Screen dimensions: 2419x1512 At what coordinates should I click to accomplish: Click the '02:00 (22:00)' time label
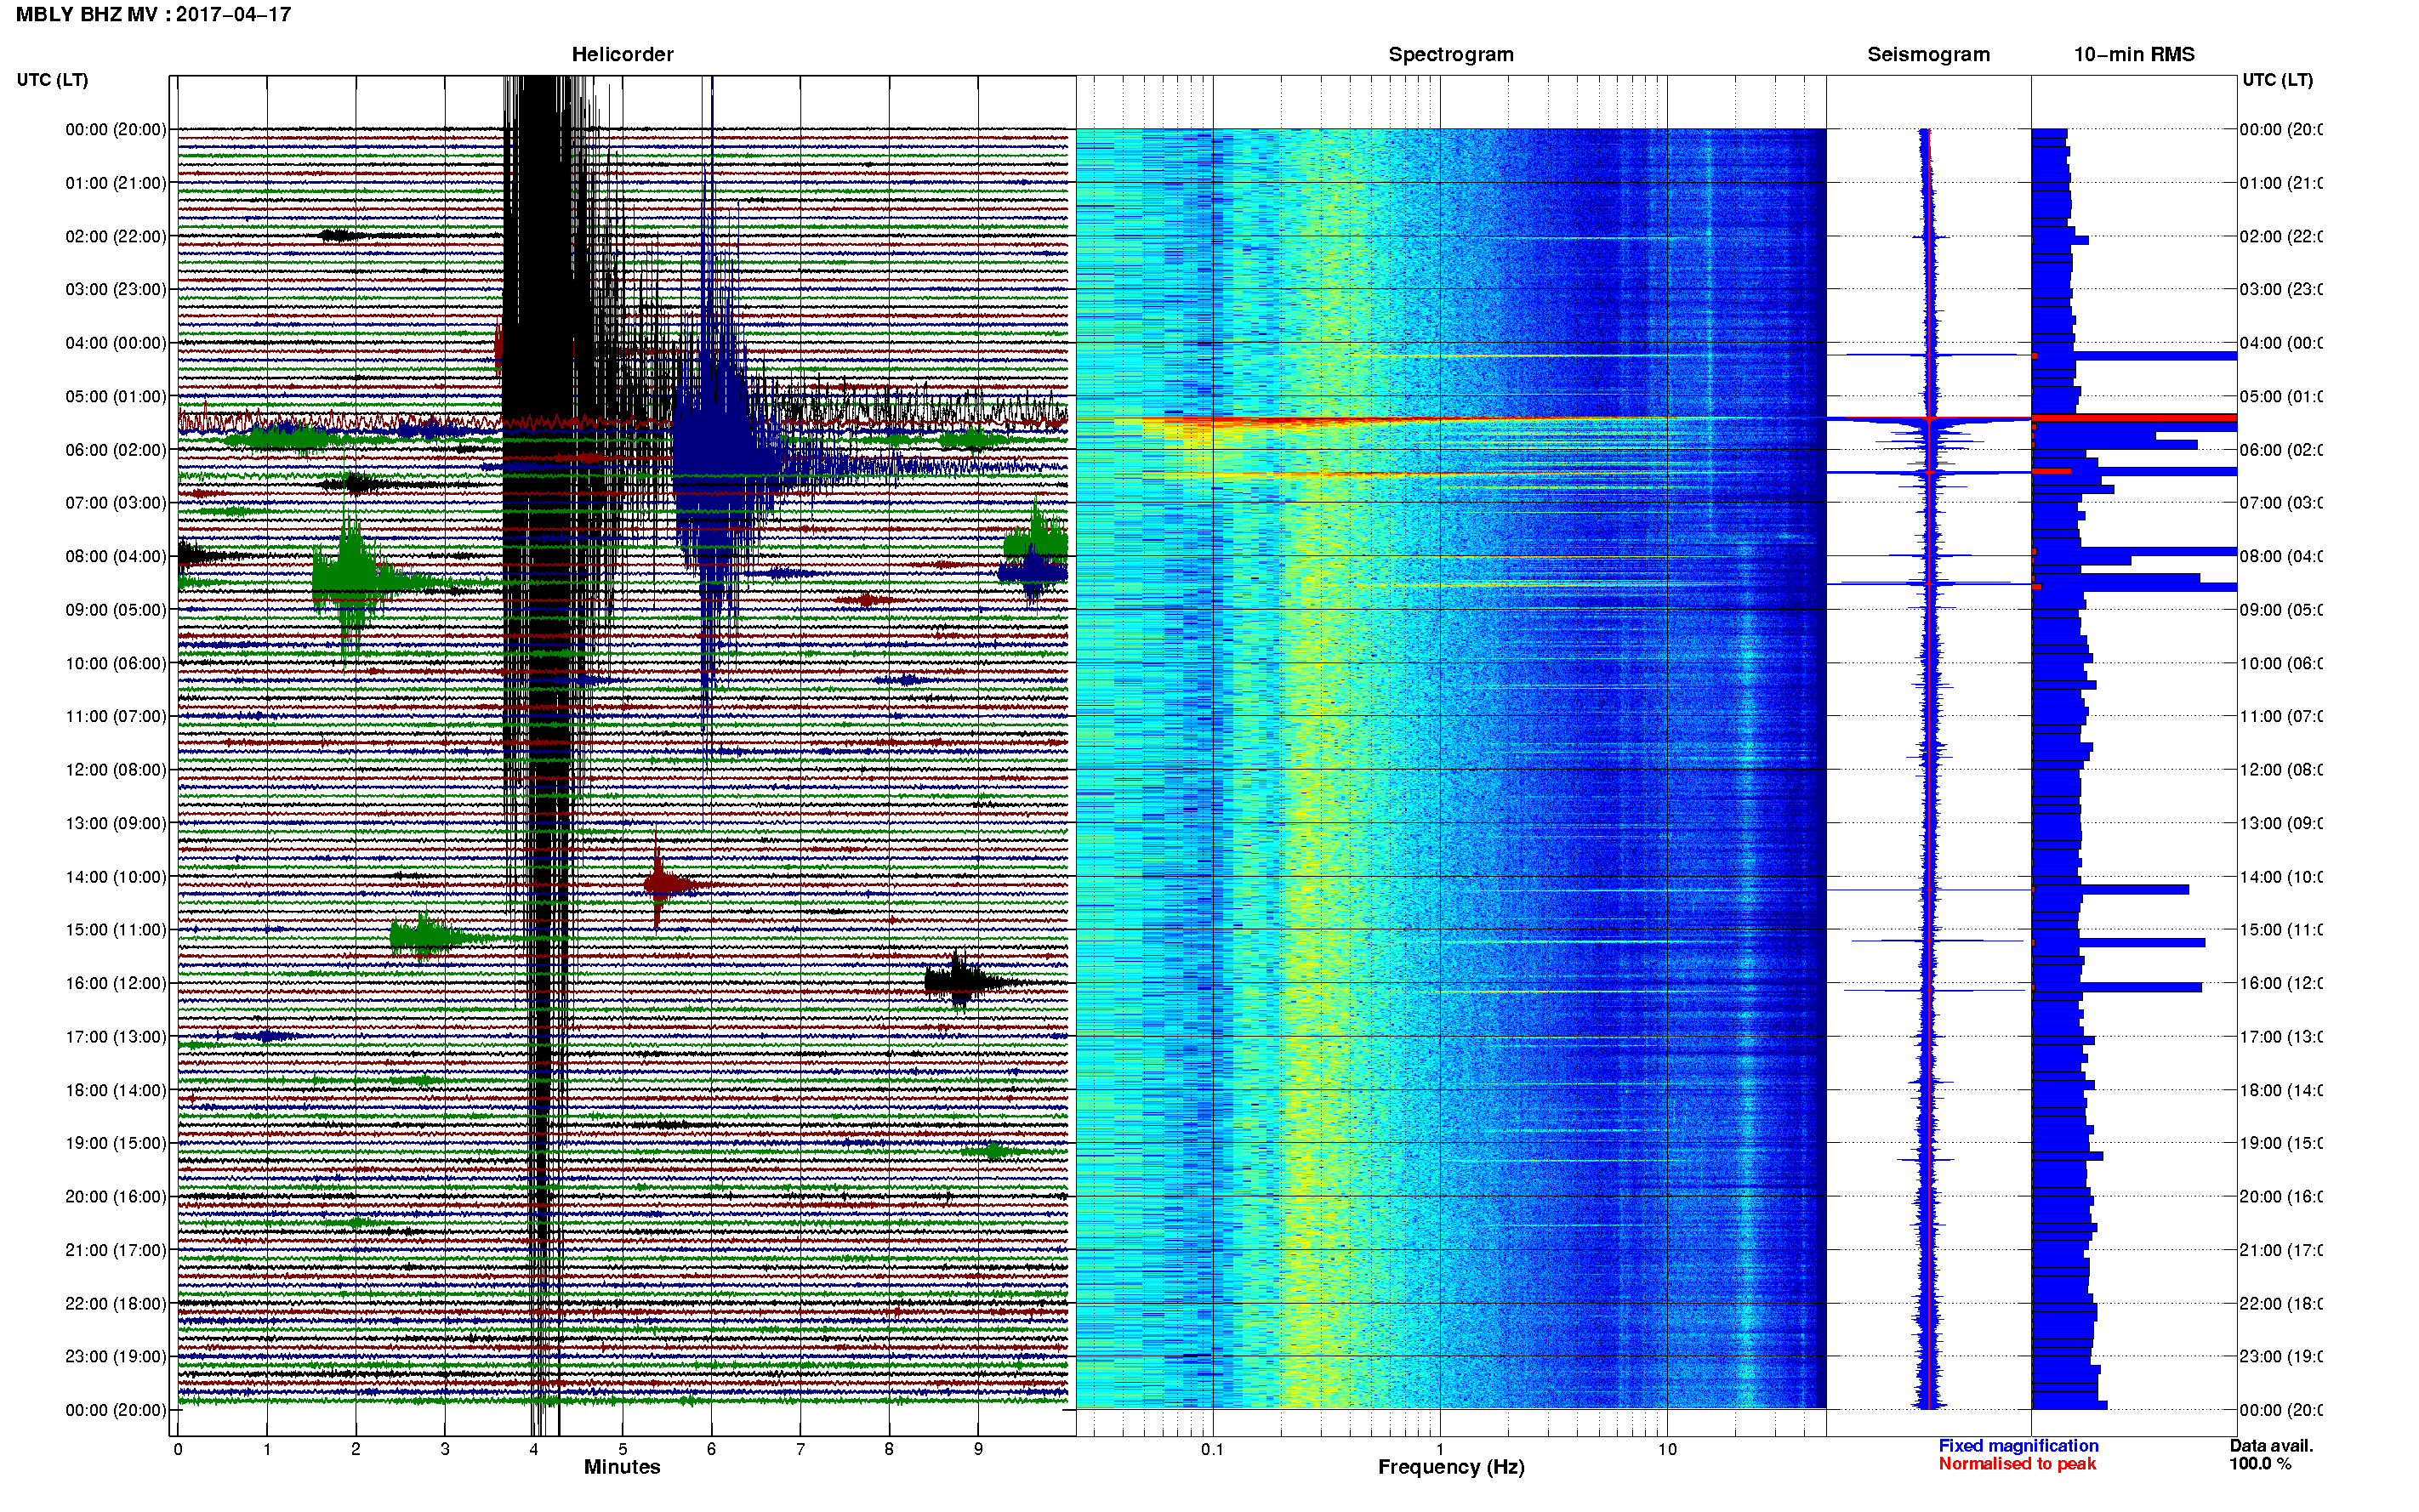[116, 236]
